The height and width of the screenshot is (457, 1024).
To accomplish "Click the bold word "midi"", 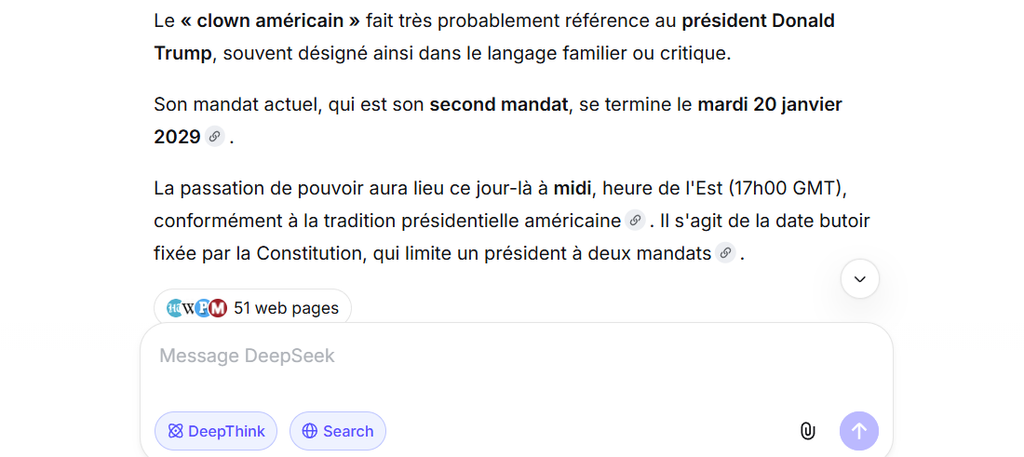I will tap(572, 189).
